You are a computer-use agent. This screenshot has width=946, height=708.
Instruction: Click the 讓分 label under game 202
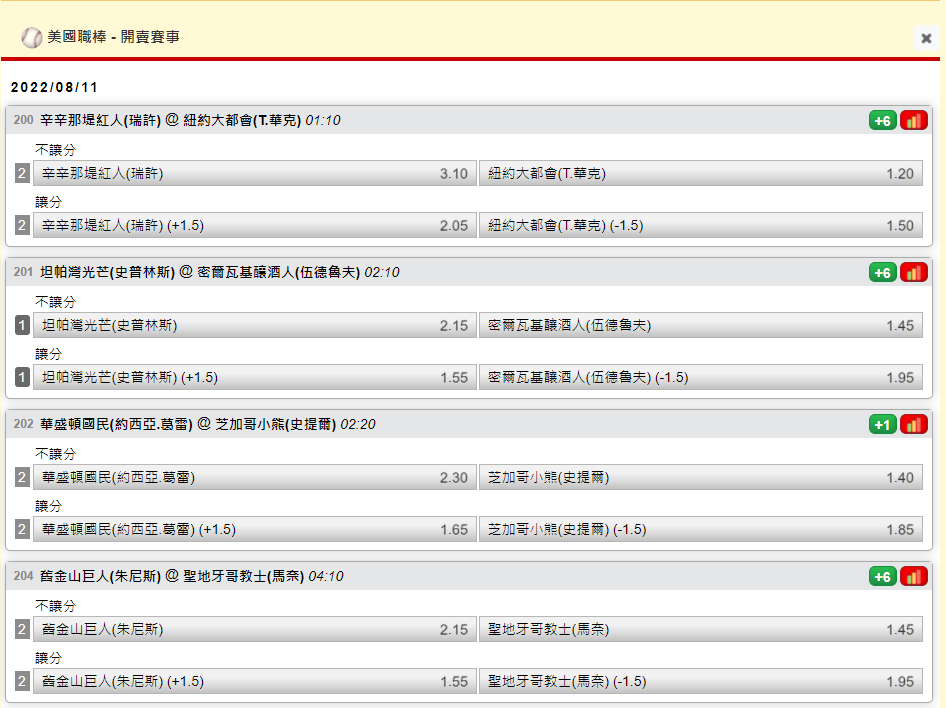click(x=48, y=506)
